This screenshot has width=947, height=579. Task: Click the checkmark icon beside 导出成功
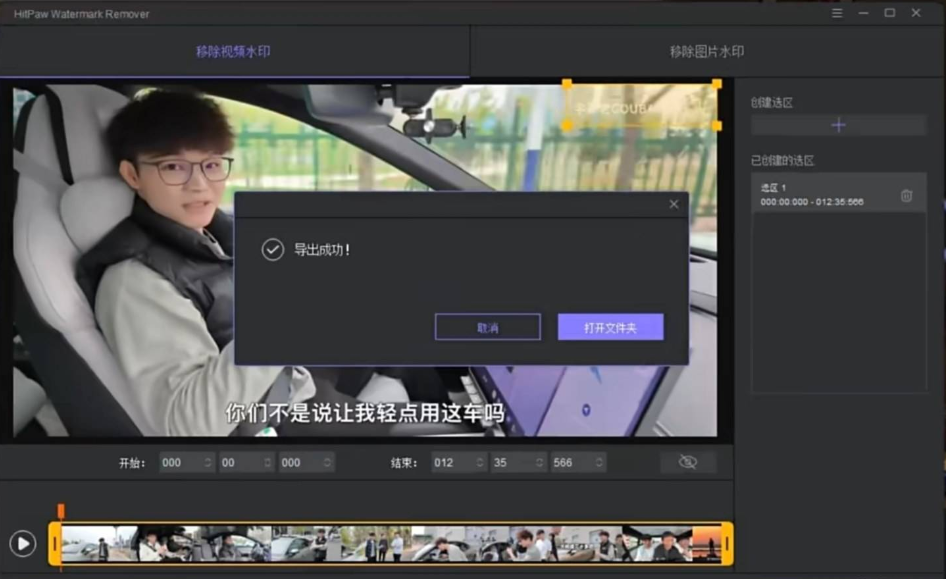(272, 250)
